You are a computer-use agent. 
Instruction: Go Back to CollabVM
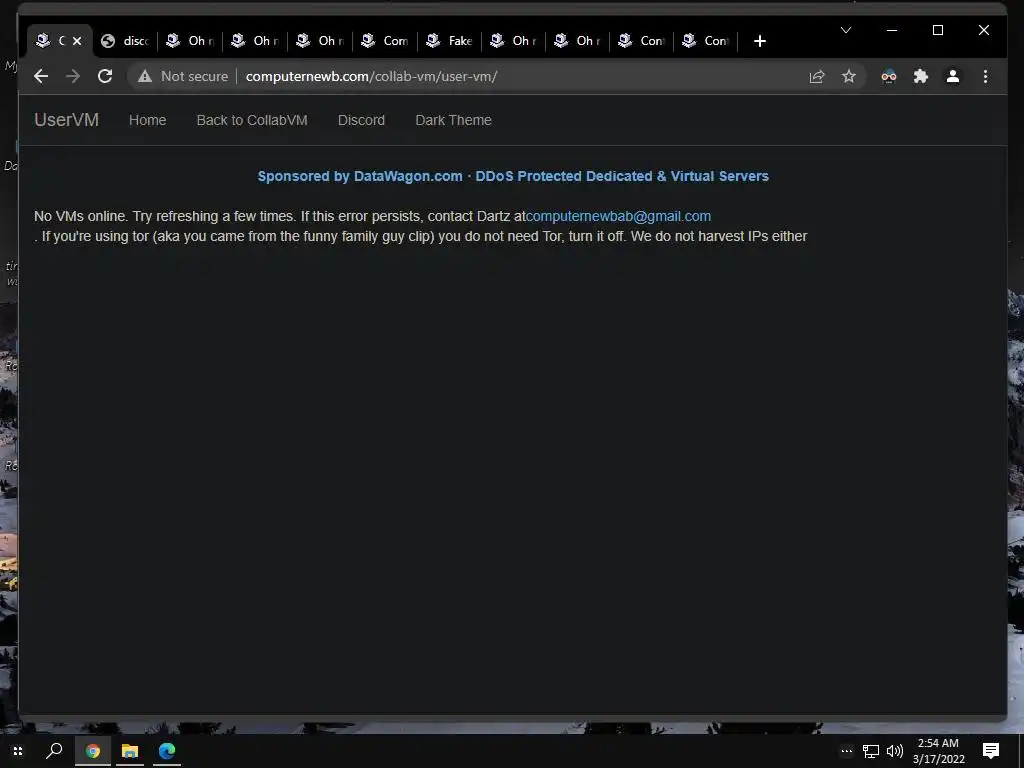click(x=252, y=120)
